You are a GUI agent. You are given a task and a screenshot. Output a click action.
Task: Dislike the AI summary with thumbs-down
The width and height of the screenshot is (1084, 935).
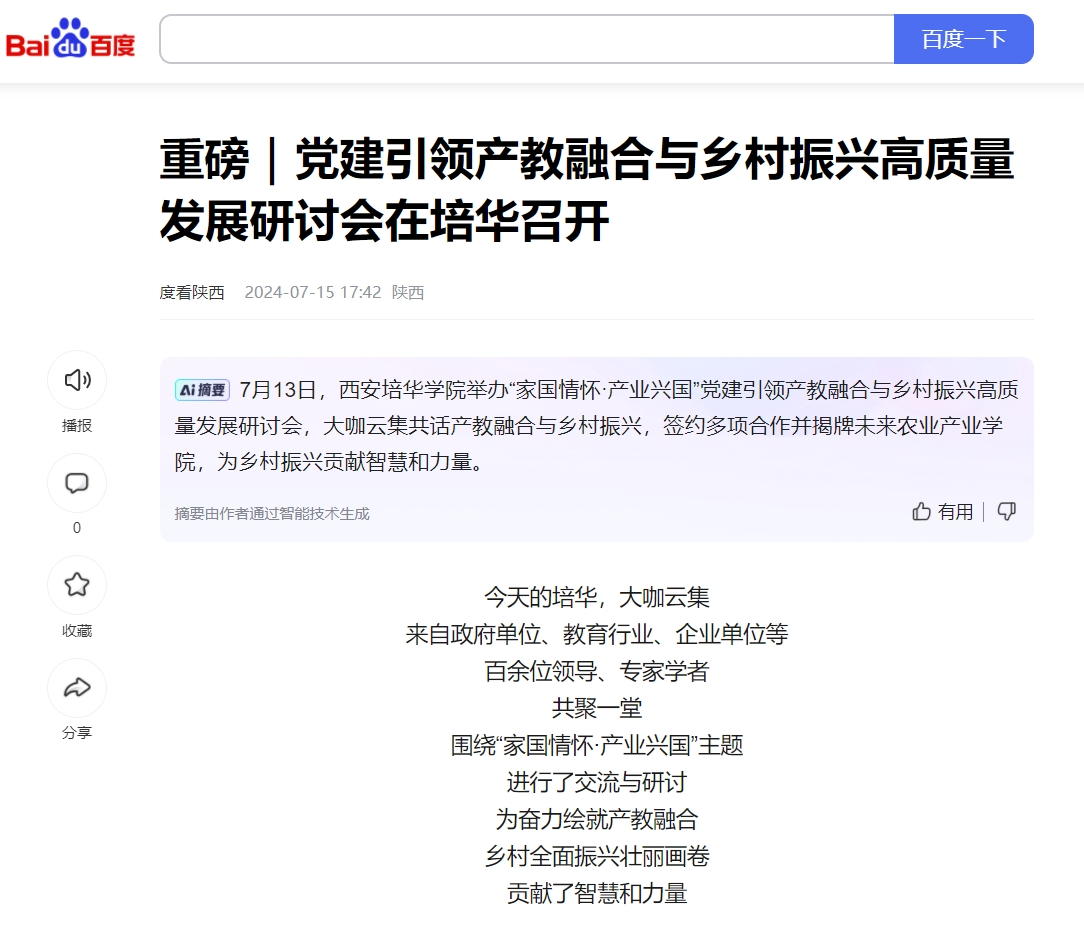coord(1007,512)
